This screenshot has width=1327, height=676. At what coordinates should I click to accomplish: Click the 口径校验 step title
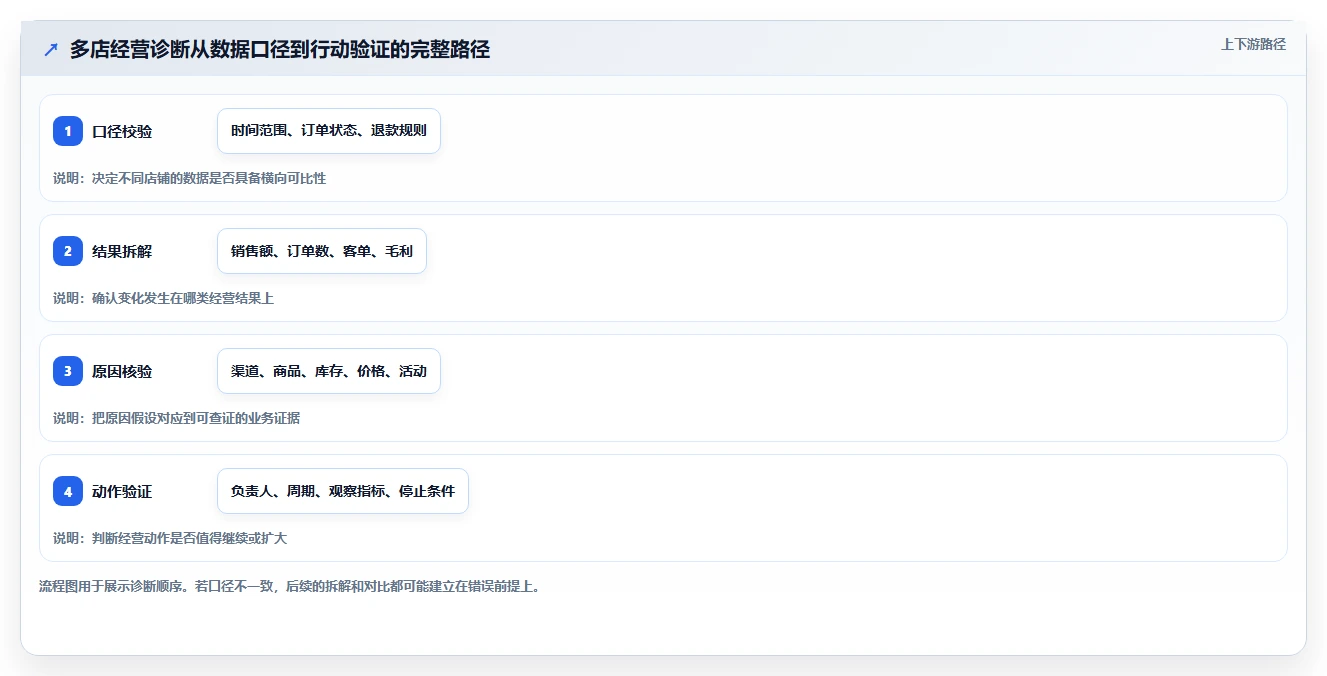point(122,131)
